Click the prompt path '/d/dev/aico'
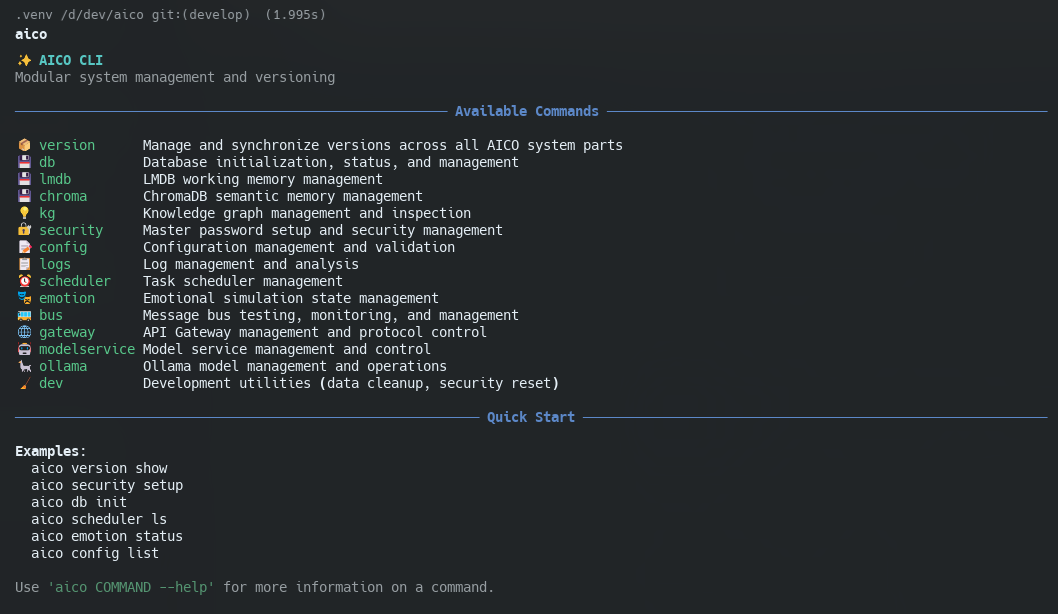Viewport: 1058px width, 614px height. click(103, 14)
